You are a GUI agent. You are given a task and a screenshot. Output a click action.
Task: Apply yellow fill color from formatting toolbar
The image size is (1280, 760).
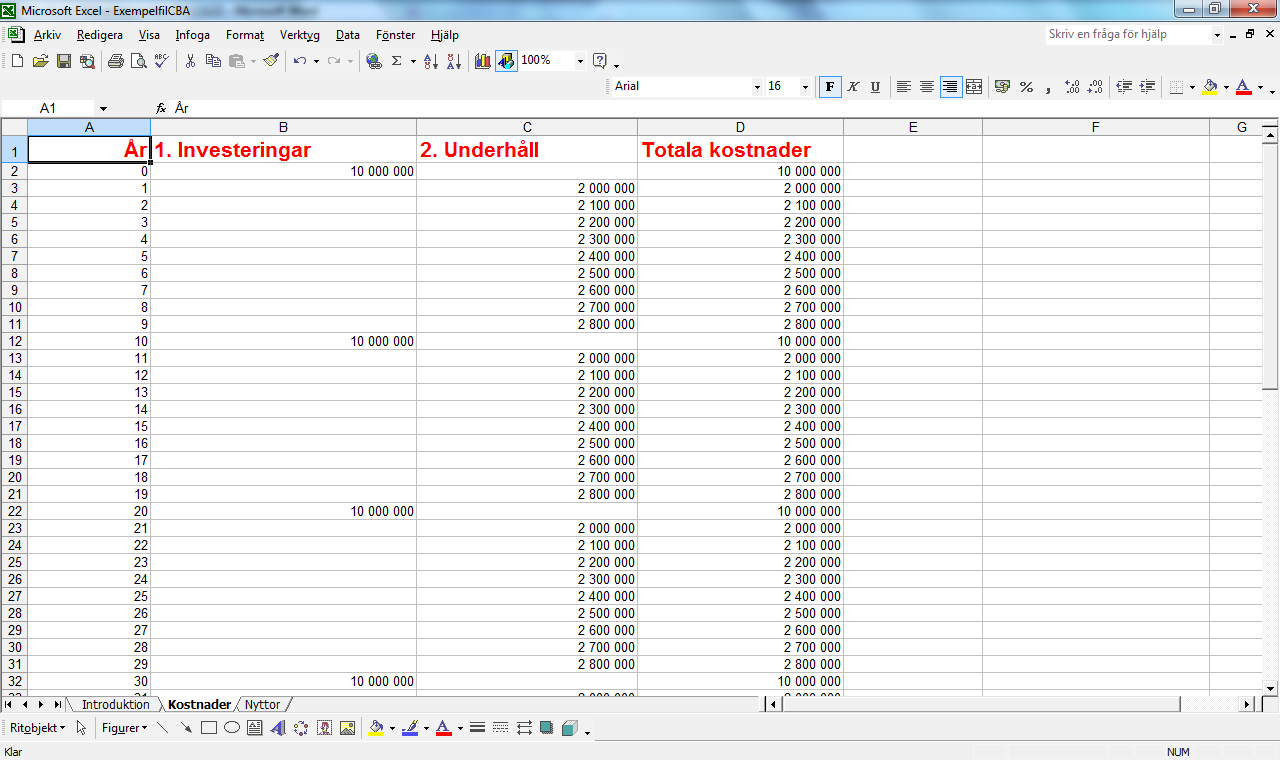1210,87
